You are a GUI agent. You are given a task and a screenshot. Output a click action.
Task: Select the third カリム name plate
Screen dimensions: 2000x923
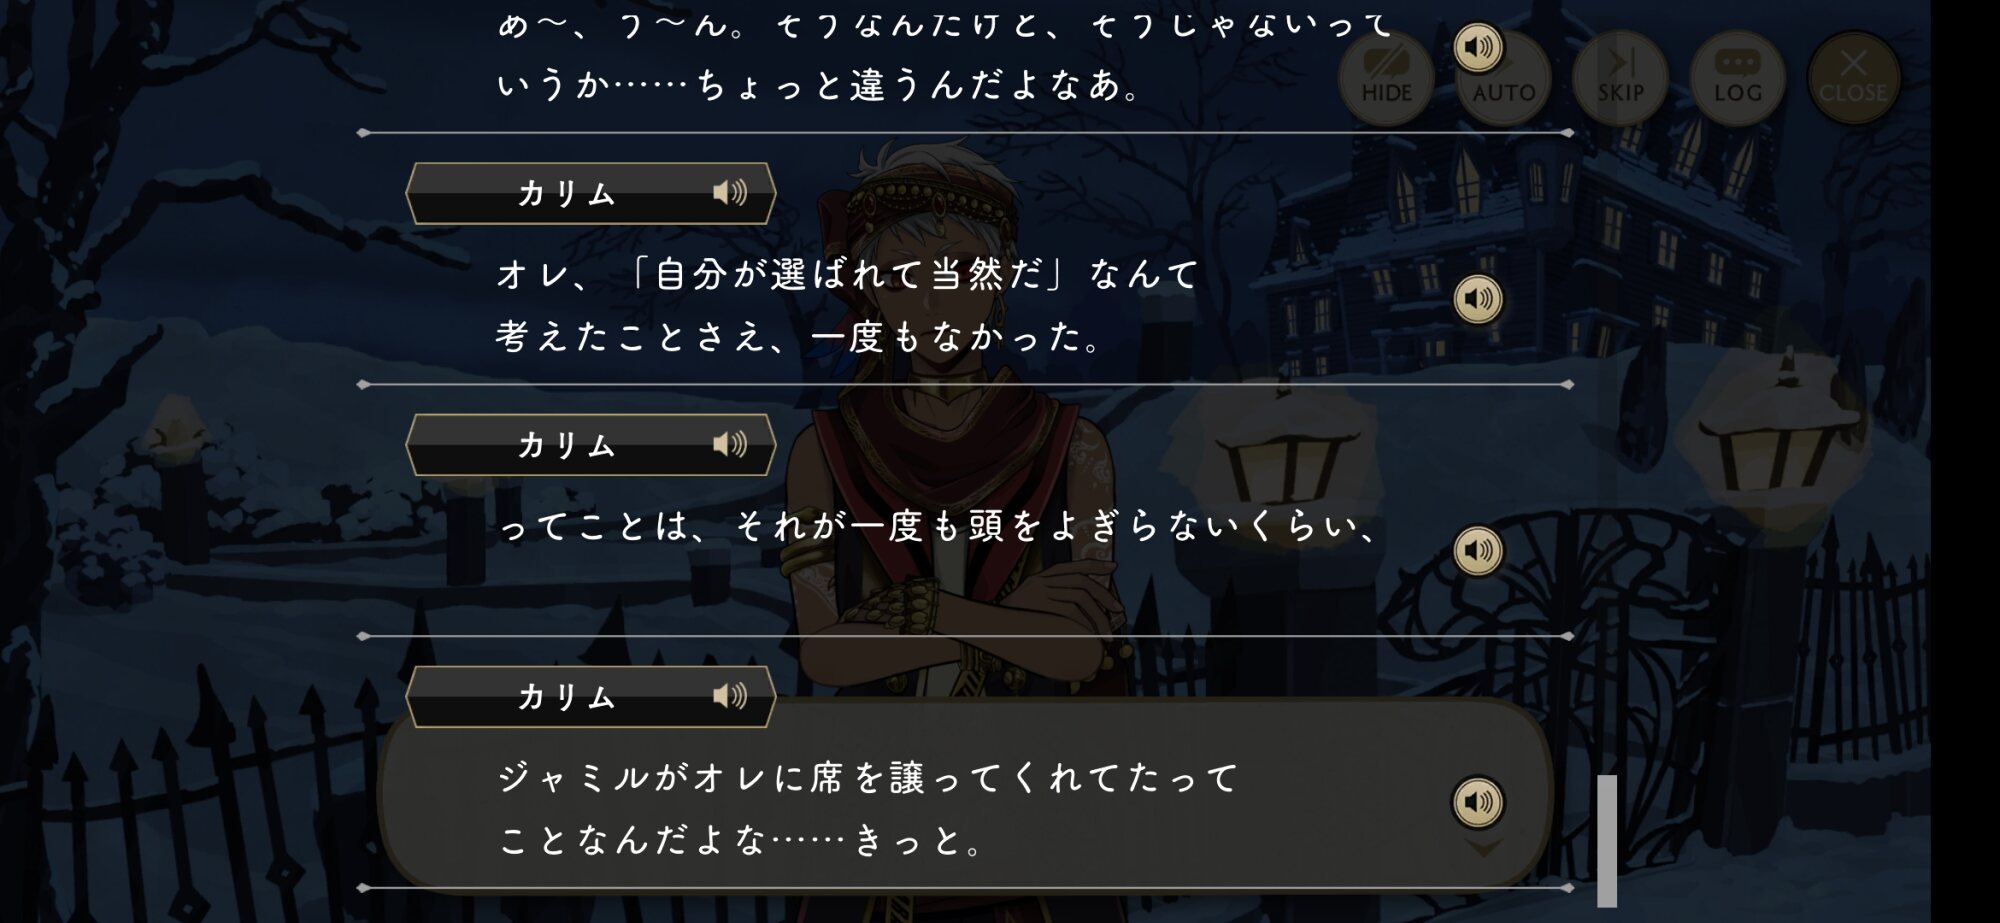click(x=591, y=697)
